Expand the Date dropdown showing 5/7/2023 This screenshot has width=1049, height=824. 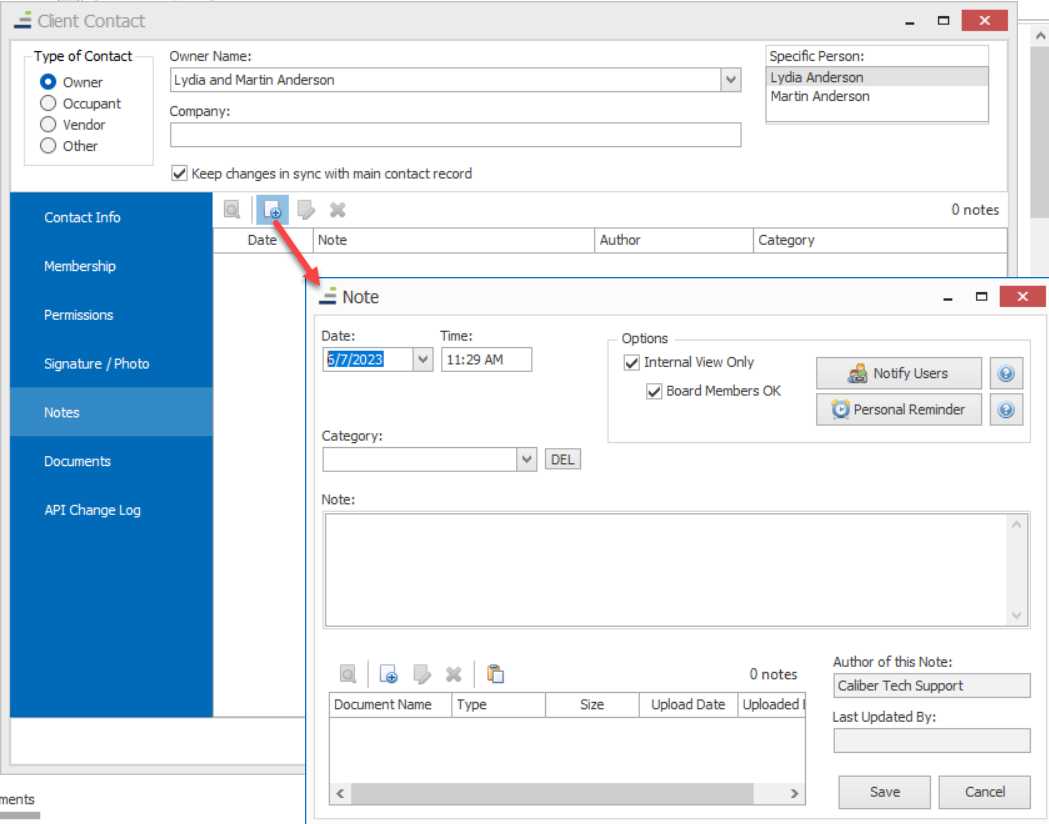(422, 359)
